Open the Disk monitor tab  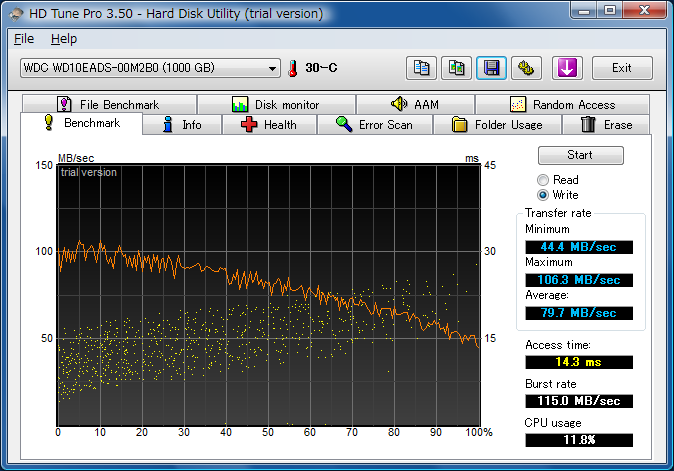(275, 104)
